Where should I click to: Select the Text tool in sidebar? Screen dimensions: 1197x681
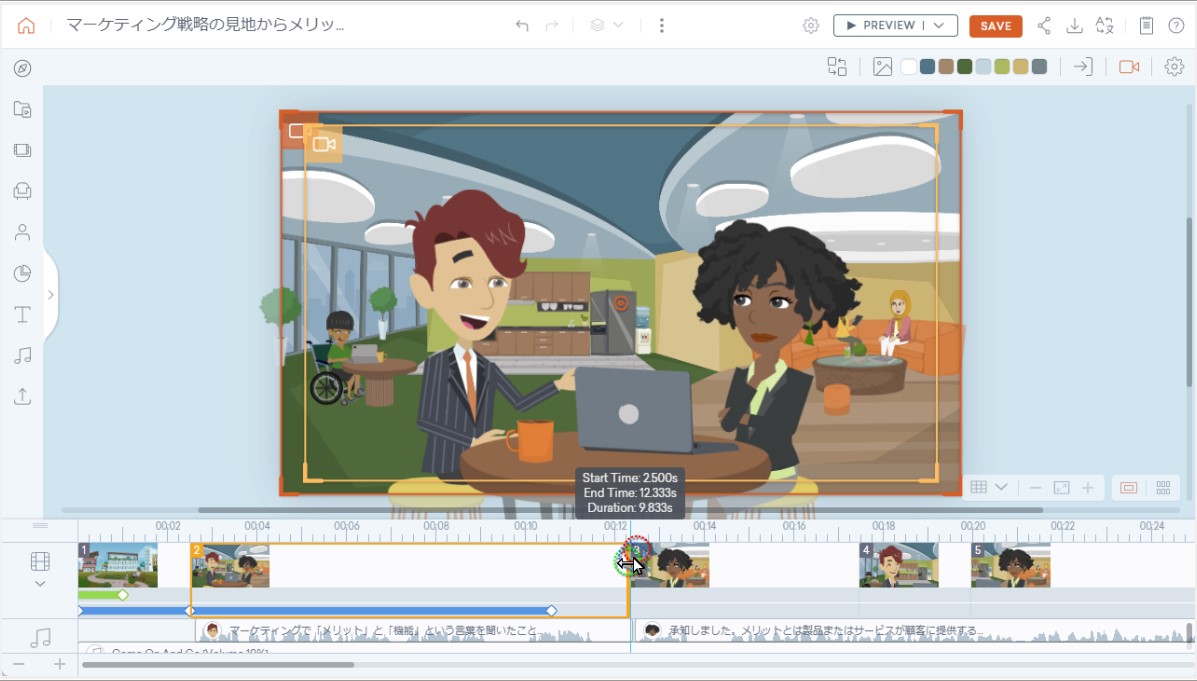click(x=22, y=315)
